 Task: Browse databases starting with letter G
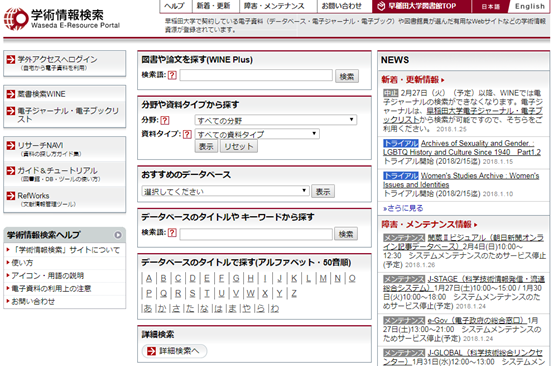tap(236, 279)
